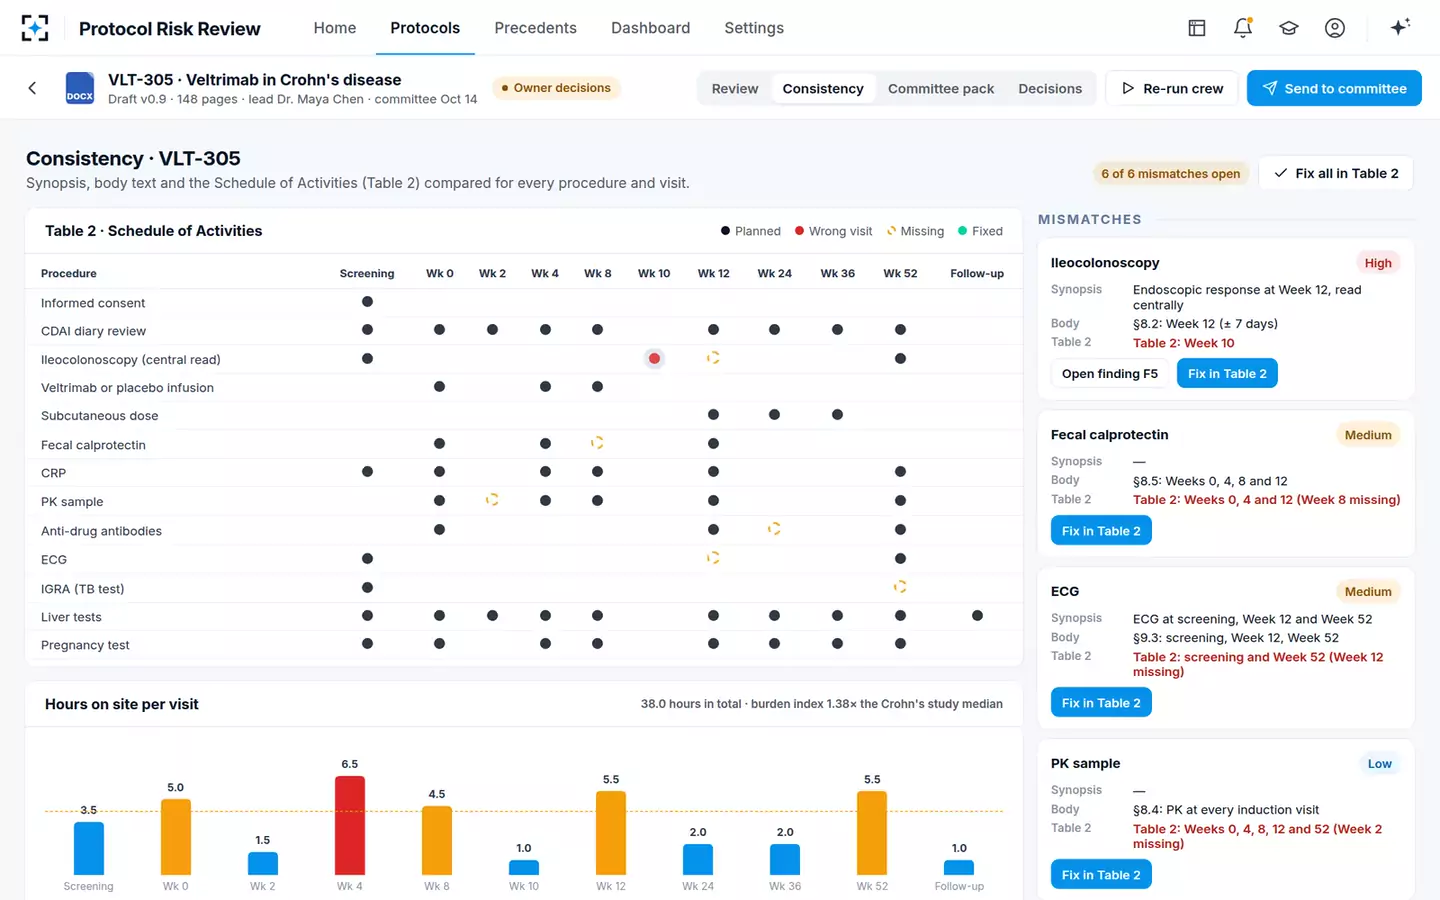Click the Subcutaneous dose procedure row label

100,416
